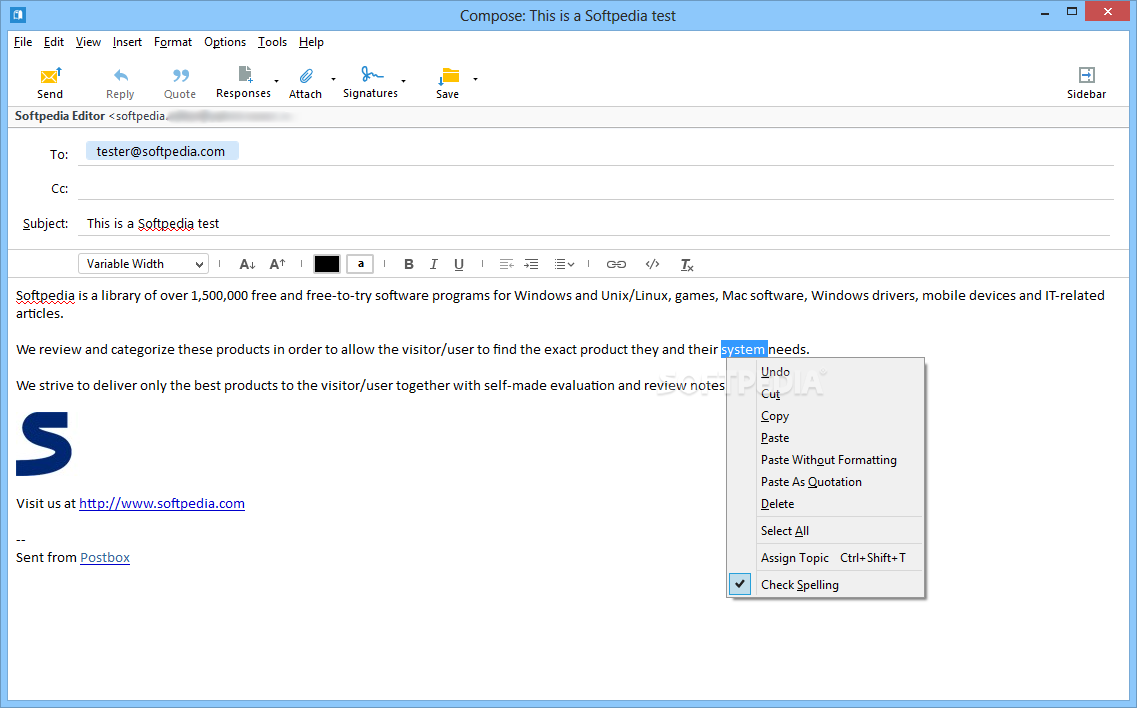Viewport: 1137px width, 708px height.
Task: Toggle the Sidebar icon
Action: click(x=1086, y=75)
